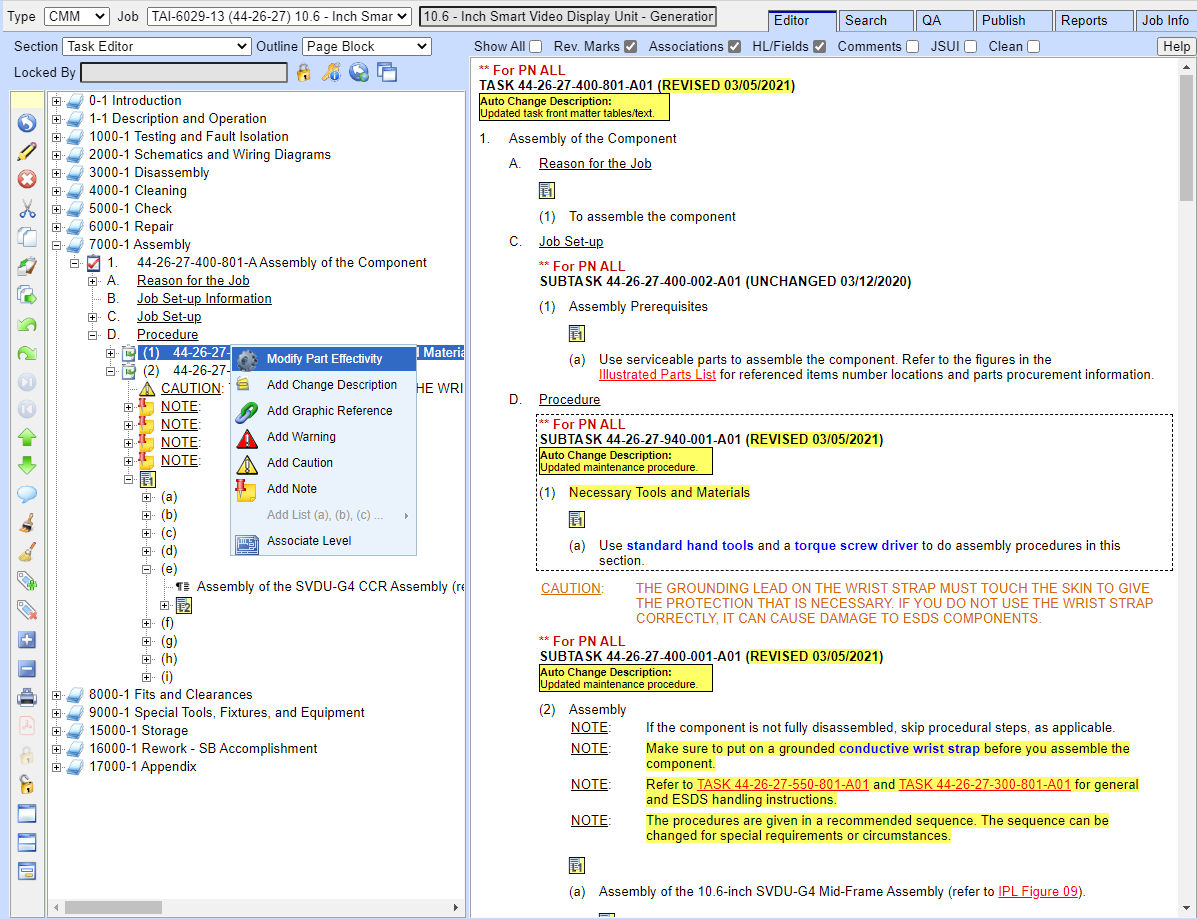Viewport: 1197px width, 919px height.
Task: Expand the (a) list item node
Action: (x=147, y=497)
